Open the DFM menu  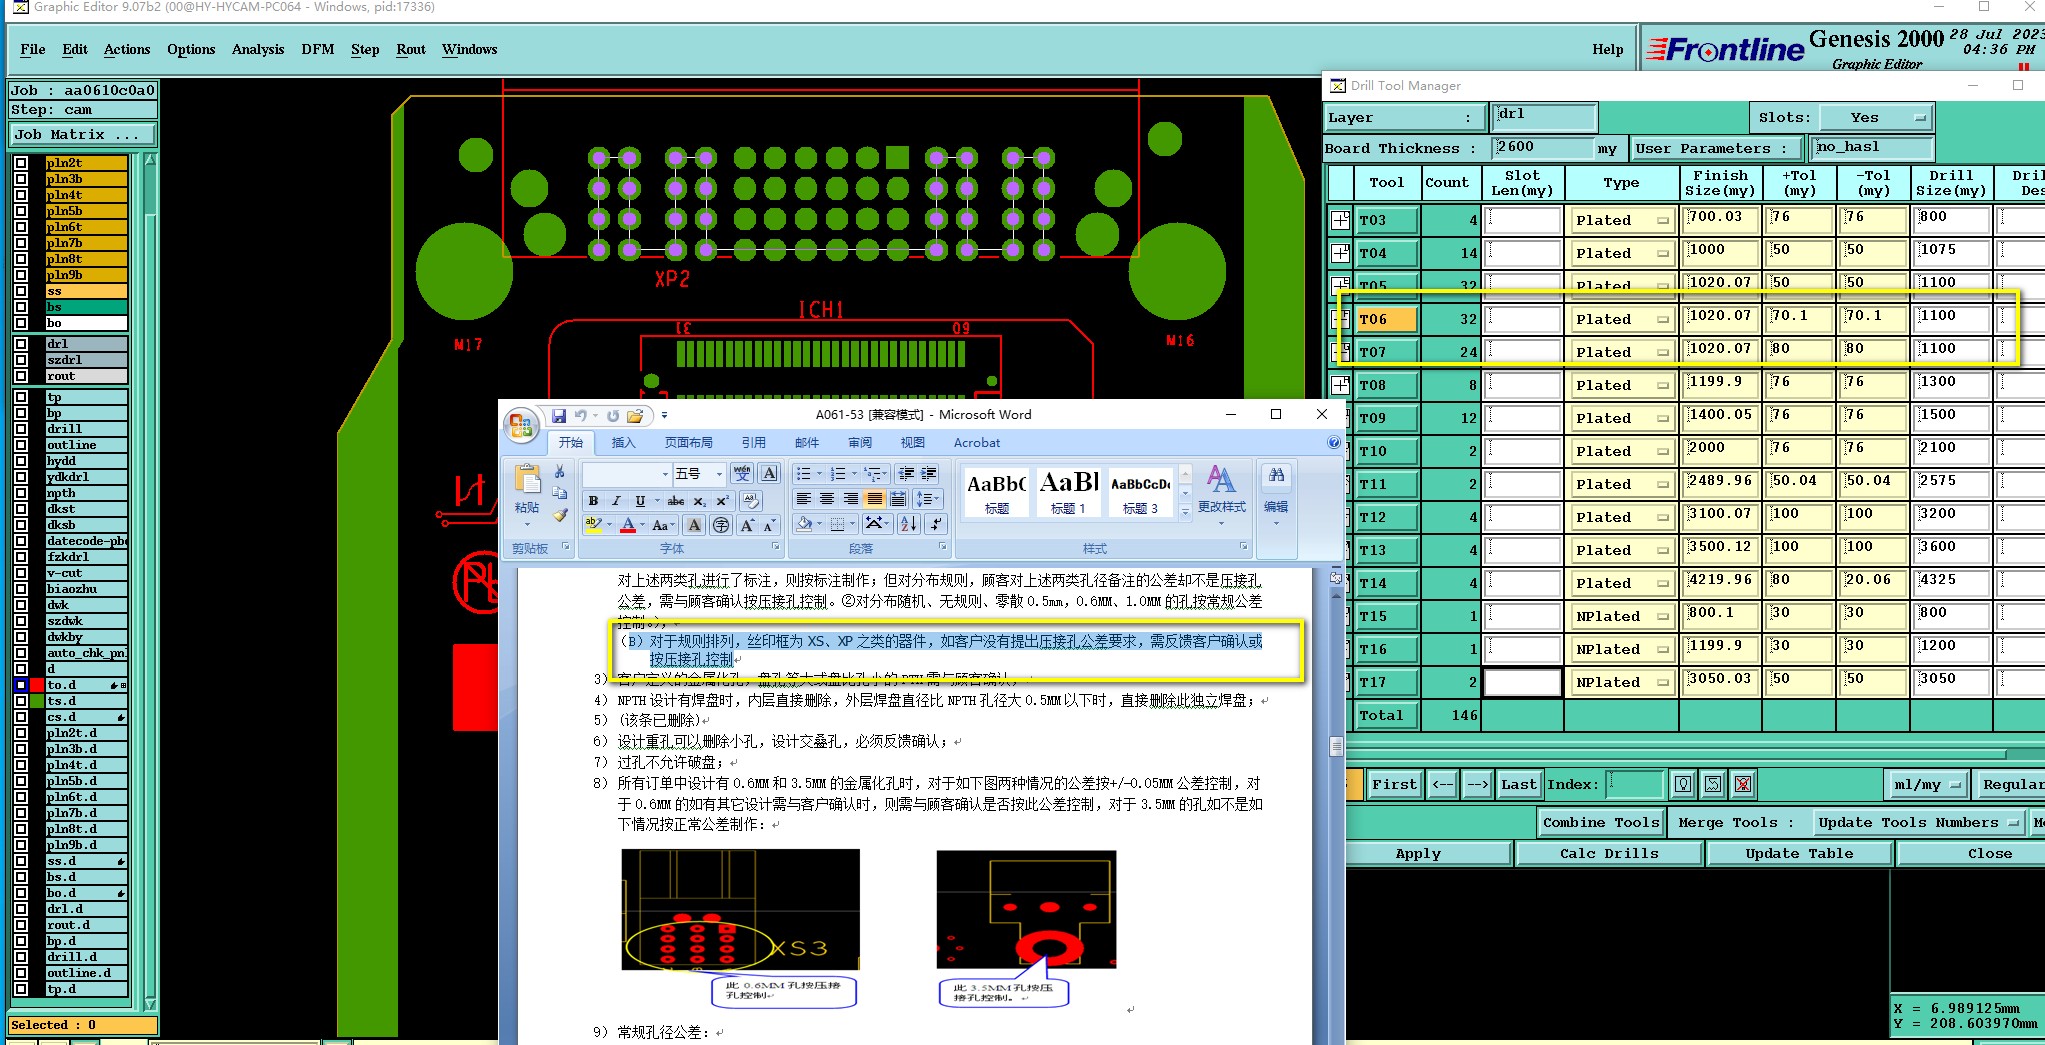(318, 49)
